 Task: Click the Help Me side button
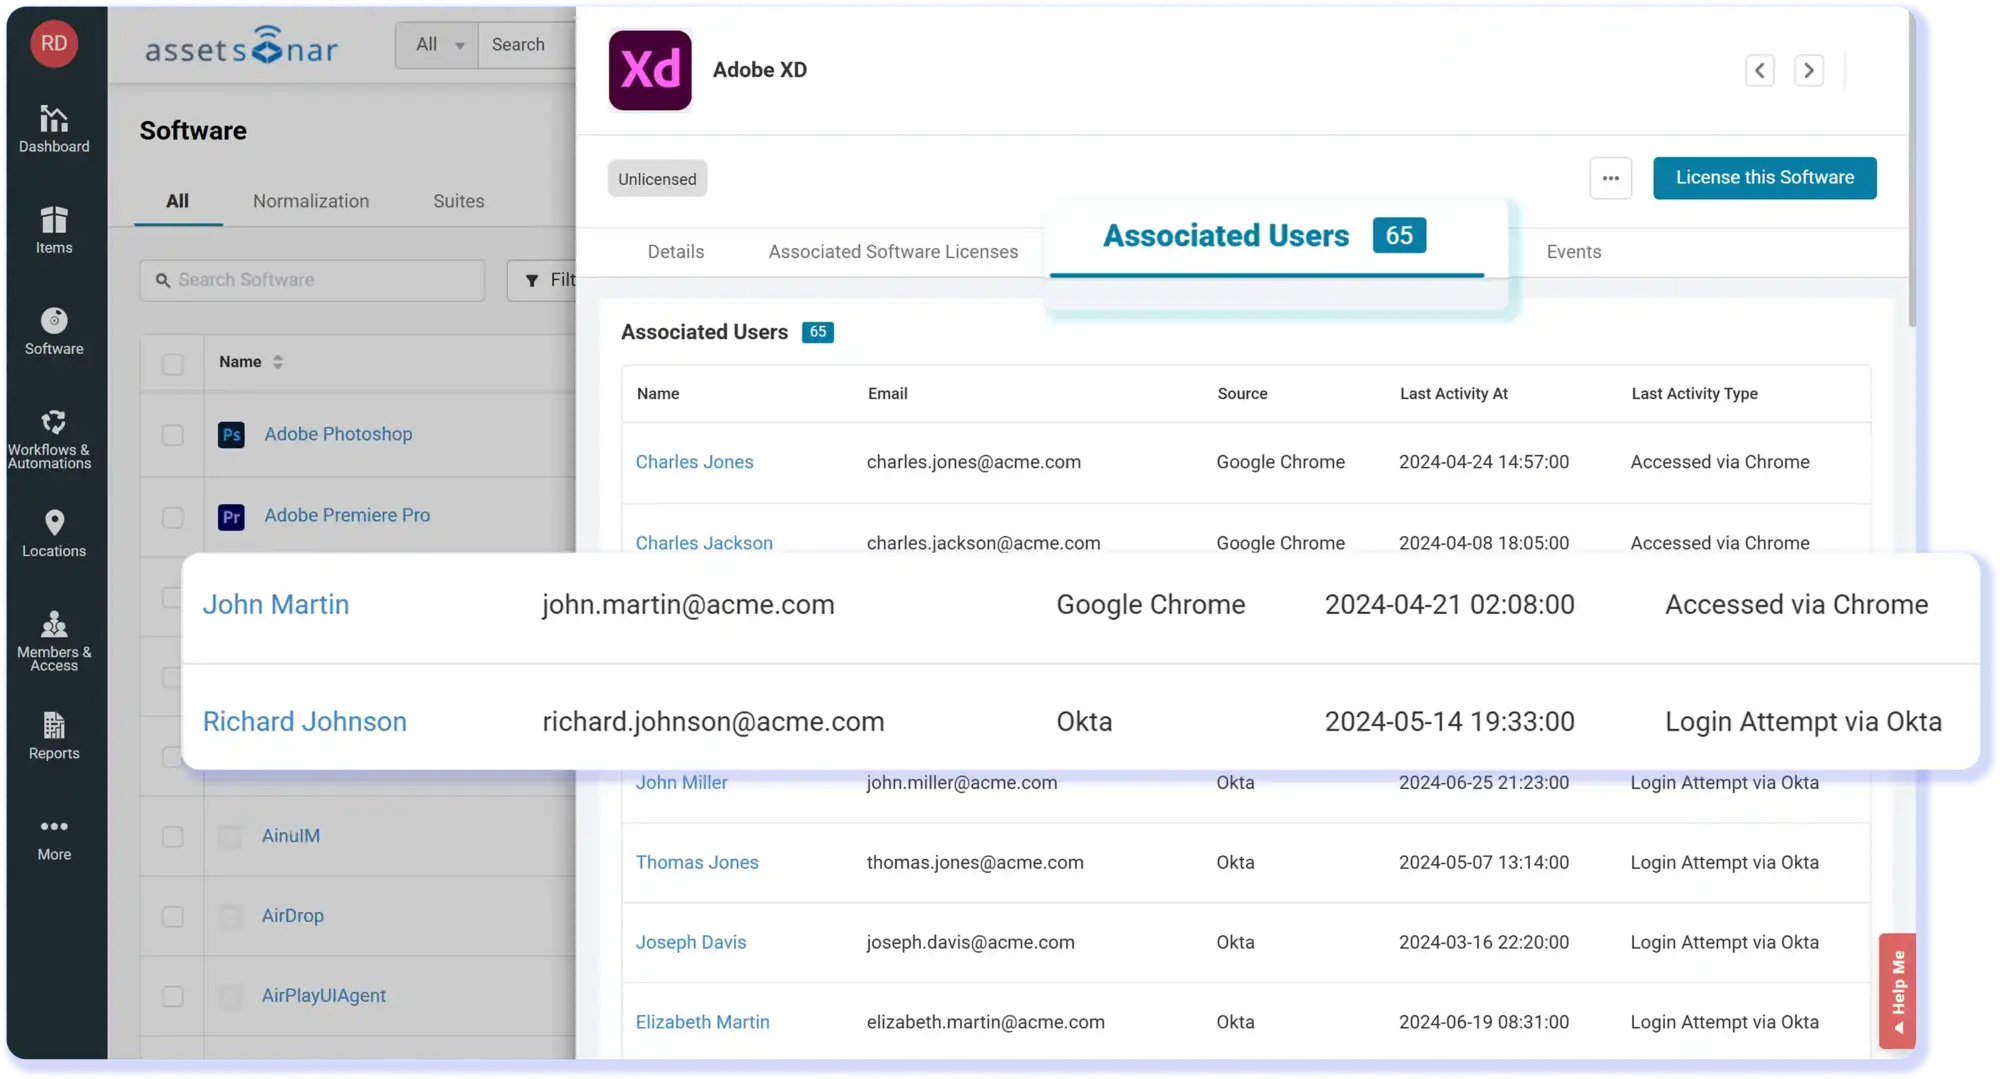(x=1898, y=990)
